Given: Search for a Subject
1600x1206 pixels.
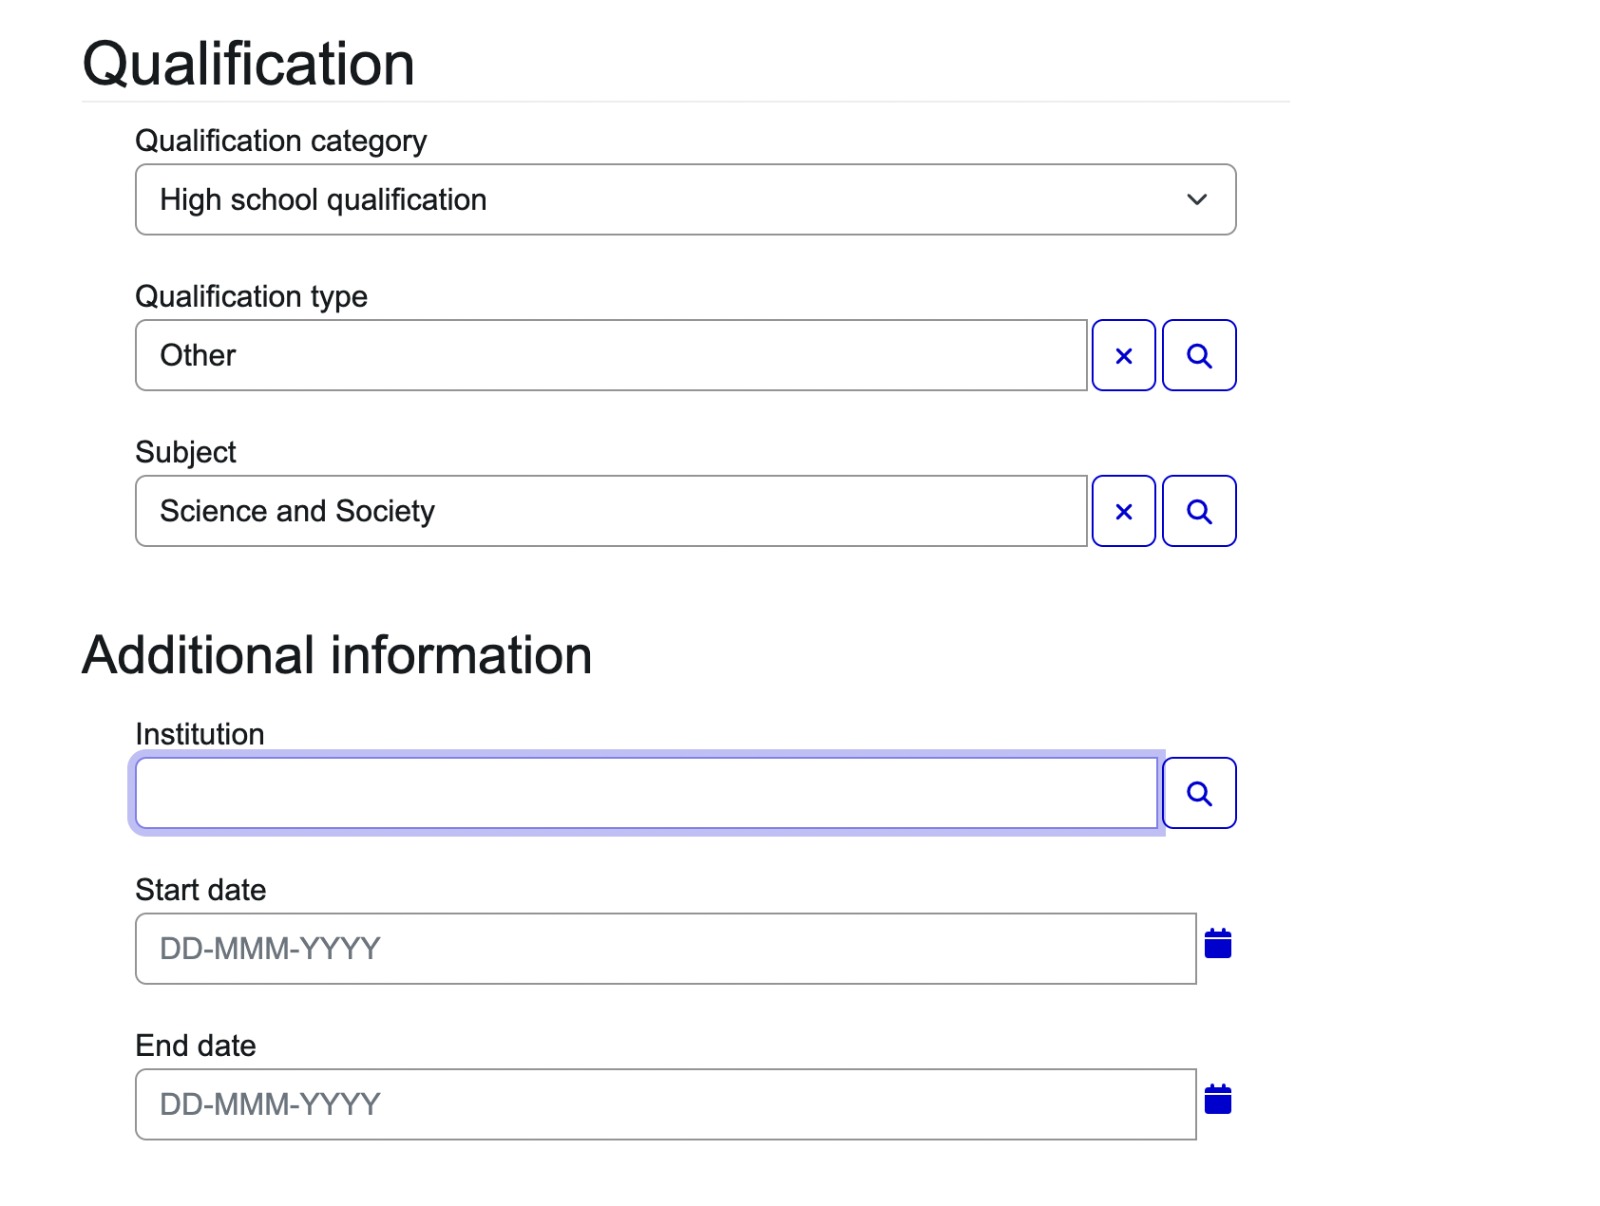Looking at the screenshot, I should (1199, 512).
